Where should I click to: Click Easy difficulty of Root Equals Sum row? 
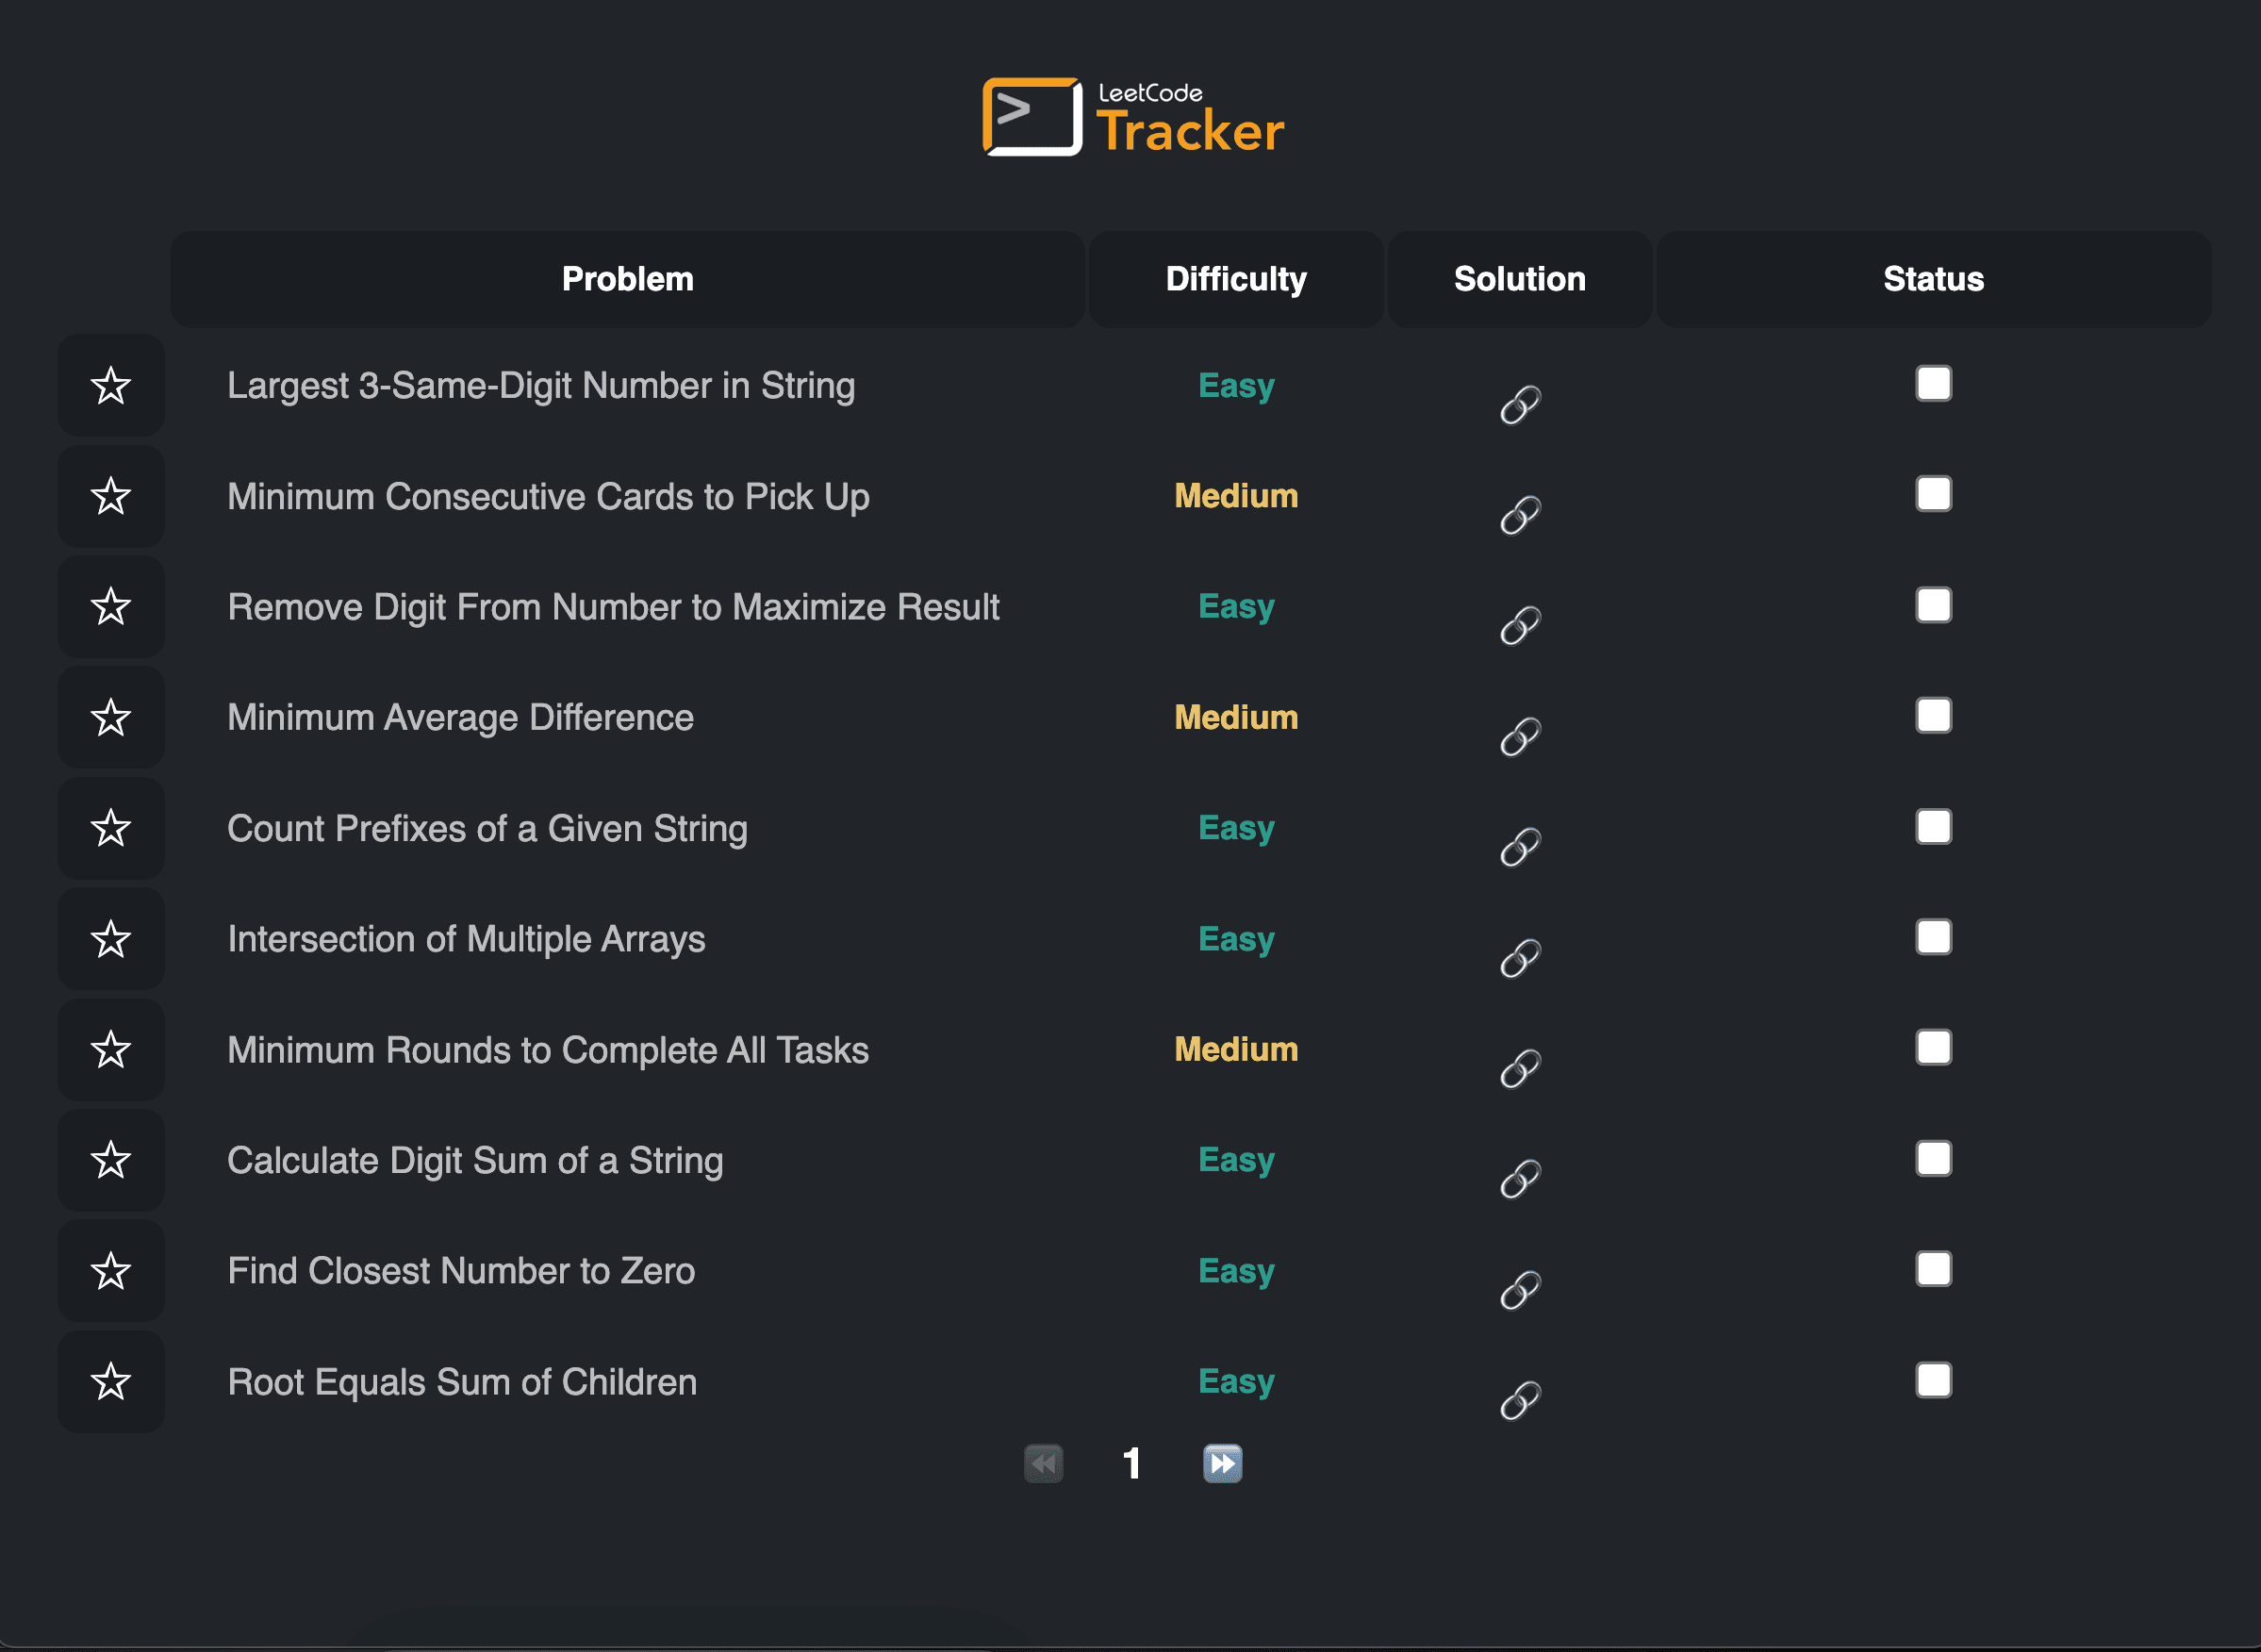point(1236,1382)
